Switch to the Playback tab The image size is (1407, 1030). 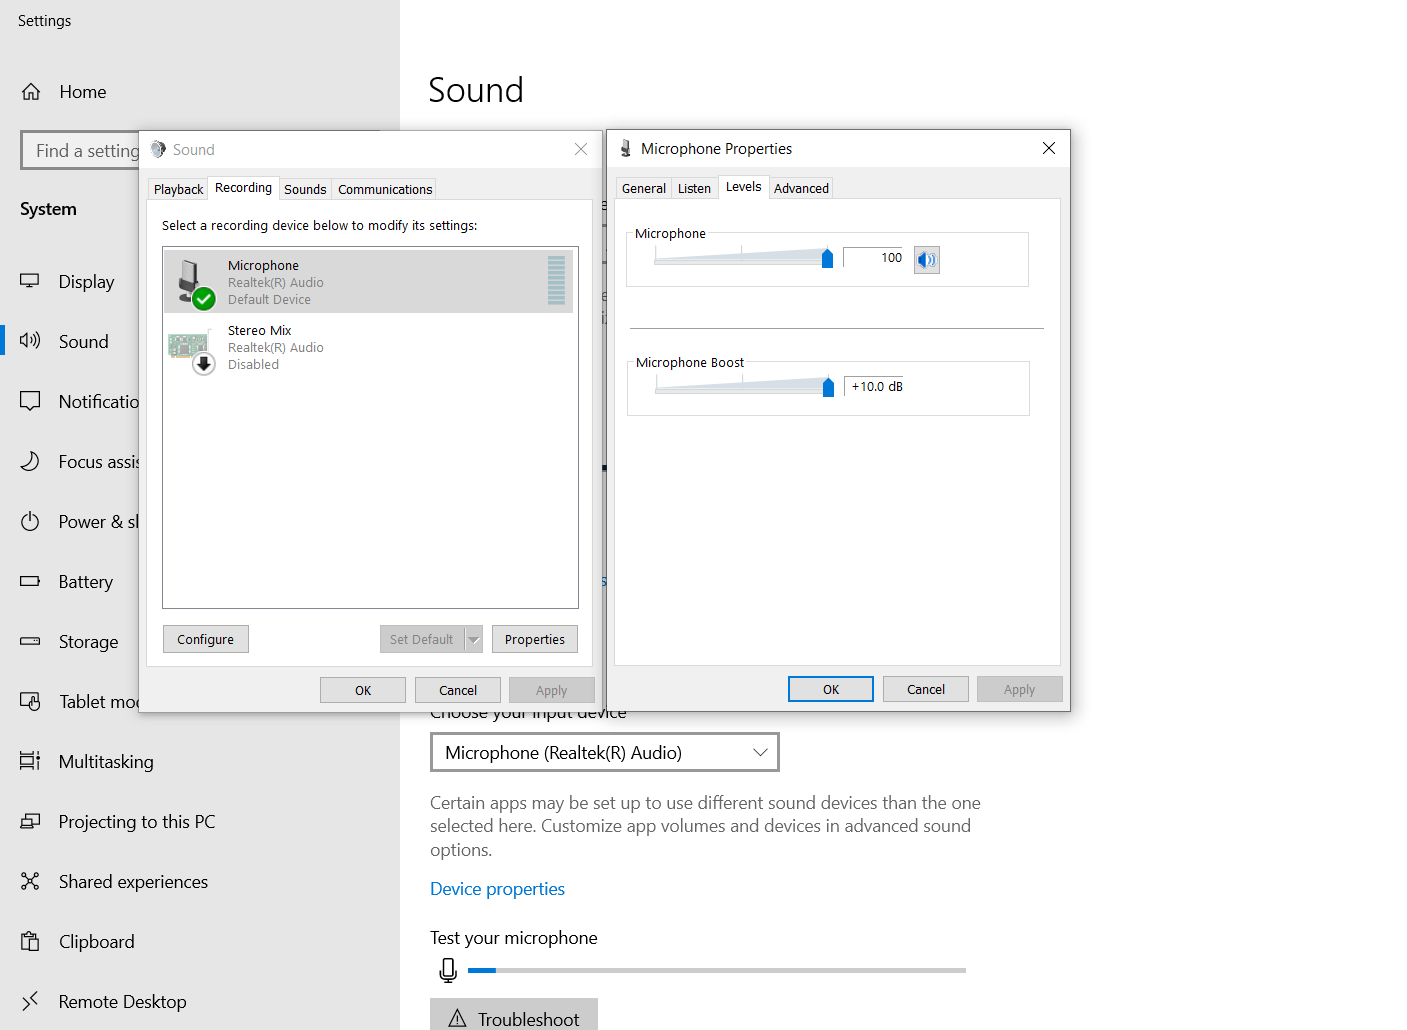tap(178, 189)
